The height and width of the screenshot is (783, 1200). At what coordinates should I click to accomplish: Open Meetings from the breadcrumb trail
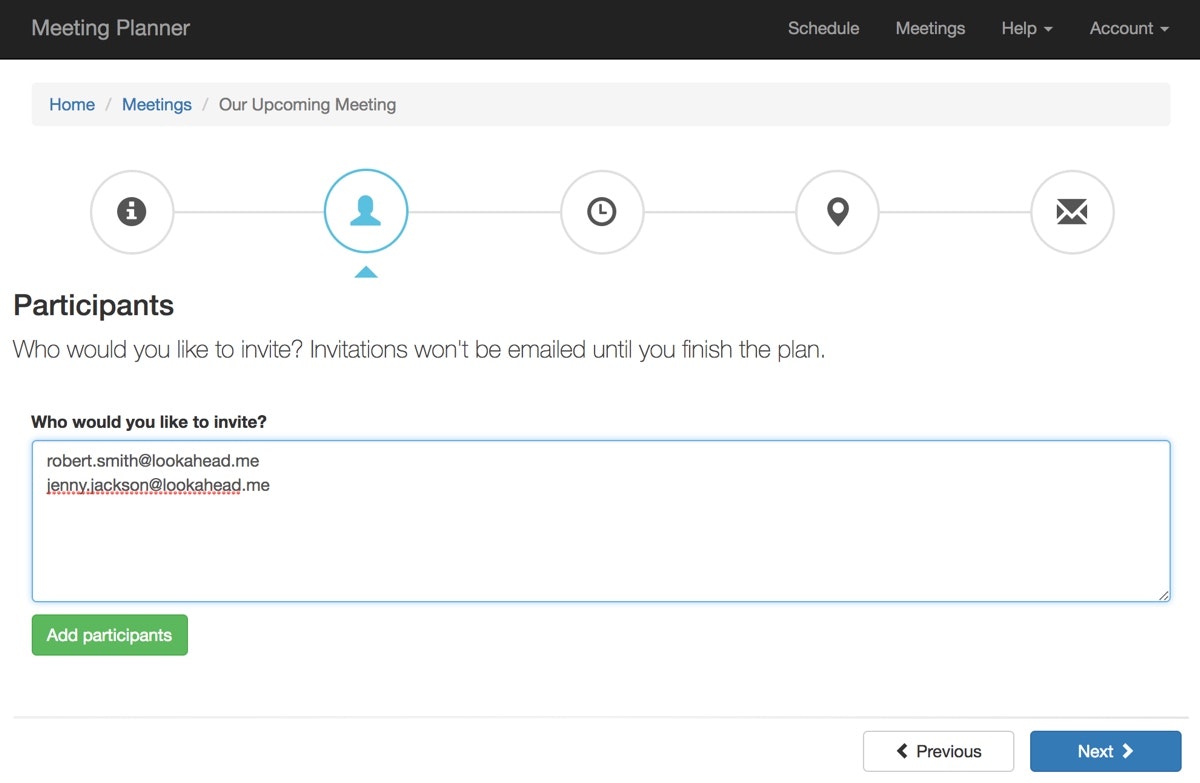156,104
